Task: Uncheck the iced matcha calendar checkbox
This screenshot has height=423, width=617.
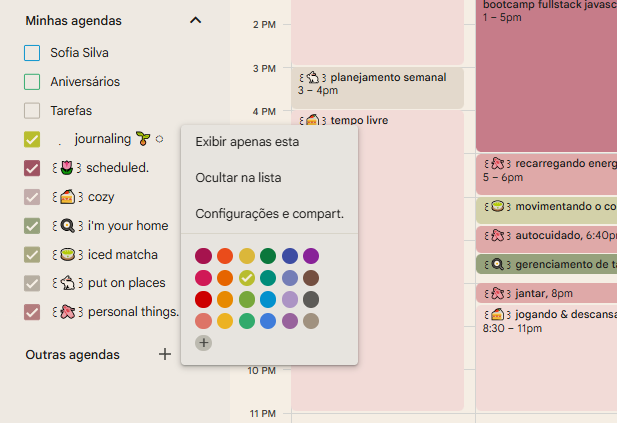Action: click(x=32, y=255)
